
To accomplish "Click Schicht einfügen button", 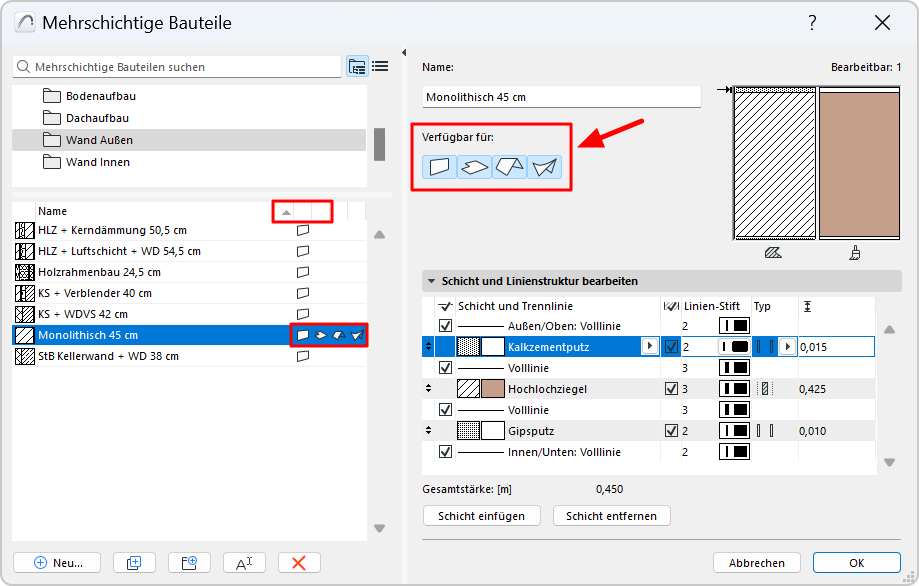I will [481, 516].
